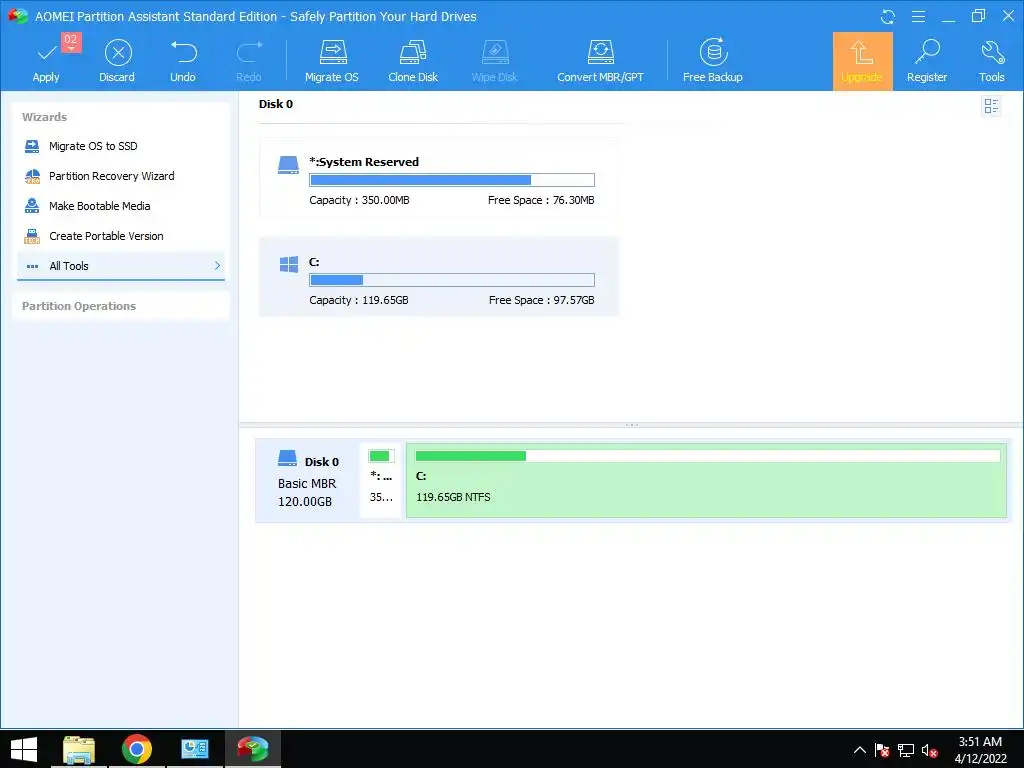Screen dimensions: 1024x768
Task: Click the Free Space : 76.30MB text
Action: [541, 200]
